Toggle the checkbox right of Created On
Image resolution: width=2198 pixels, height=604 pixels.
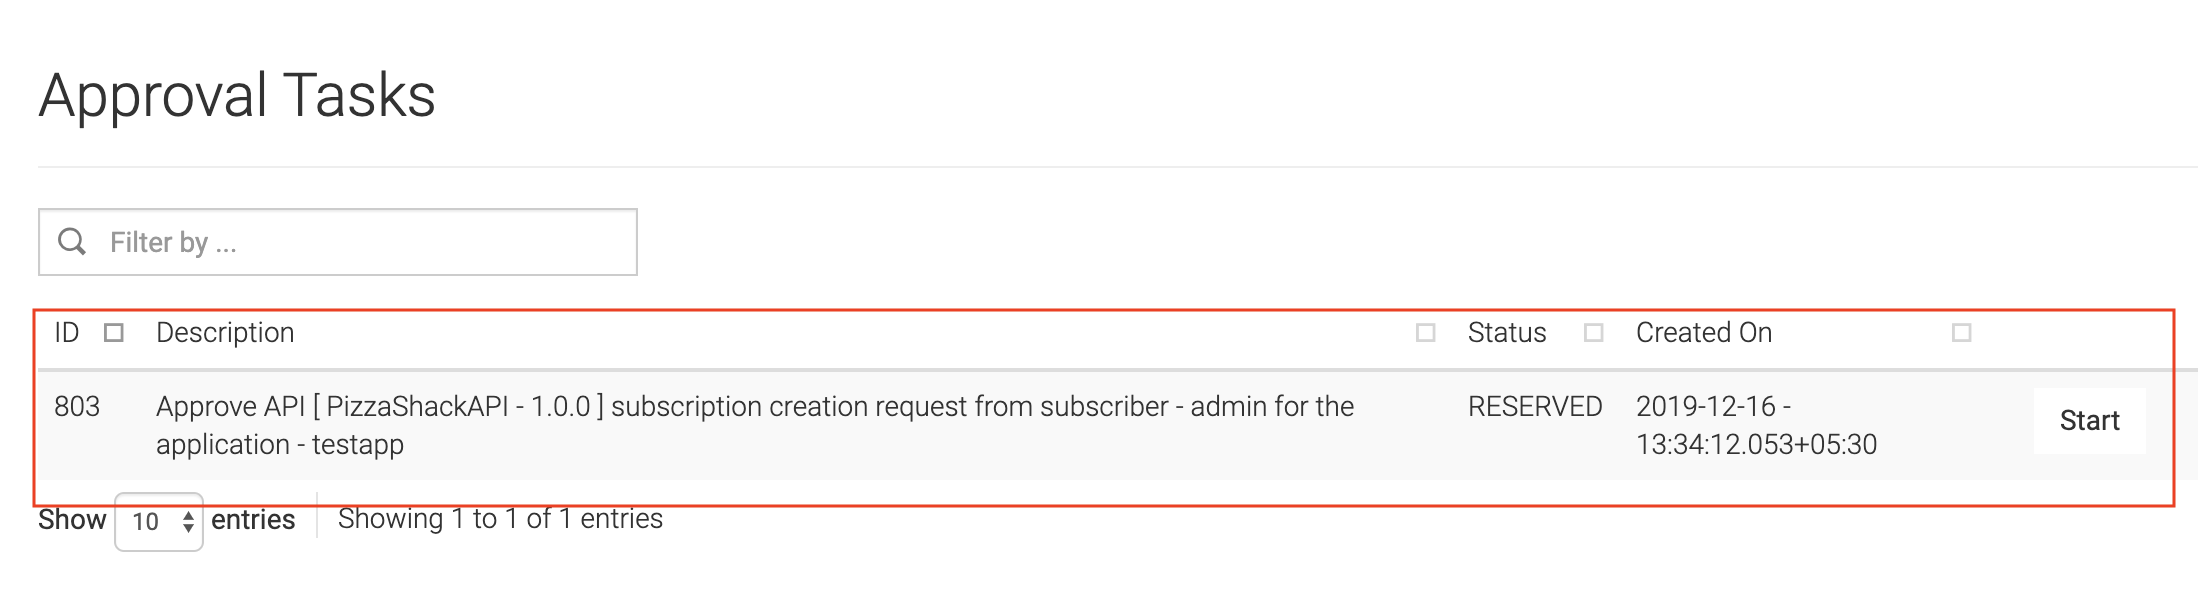tap(1961, 333)
